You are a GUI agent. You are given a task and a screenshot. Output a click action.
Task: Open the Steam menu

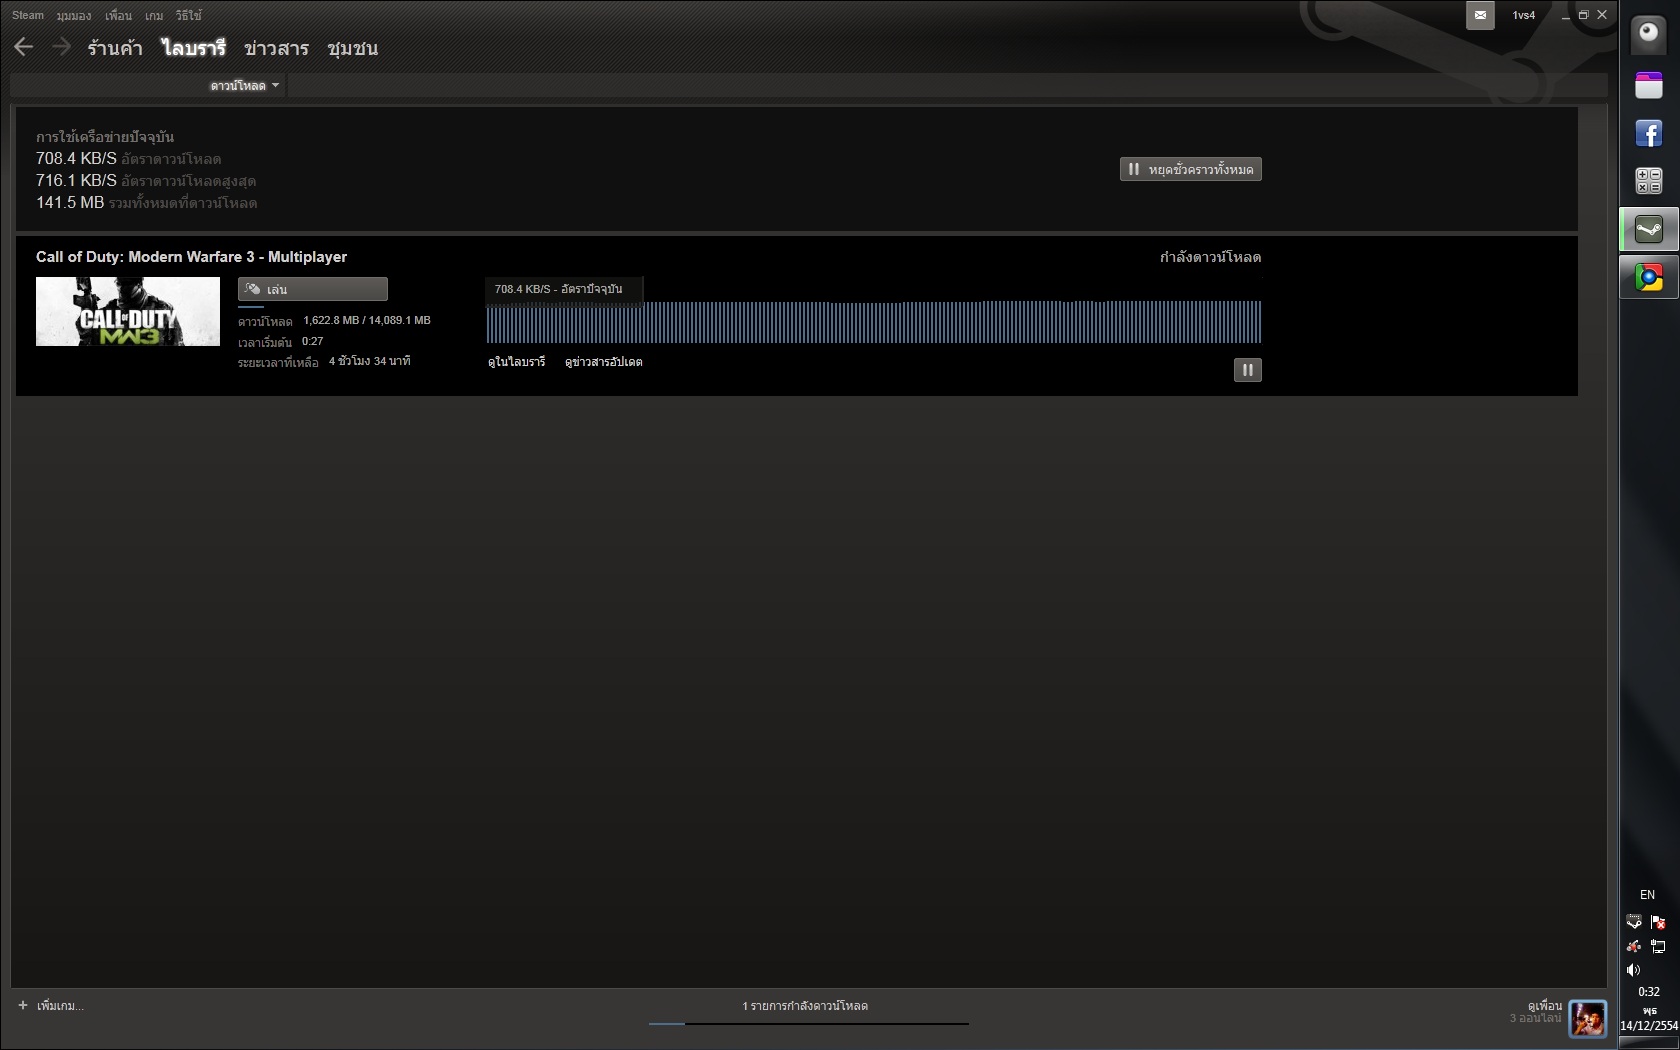pos(28,15)
